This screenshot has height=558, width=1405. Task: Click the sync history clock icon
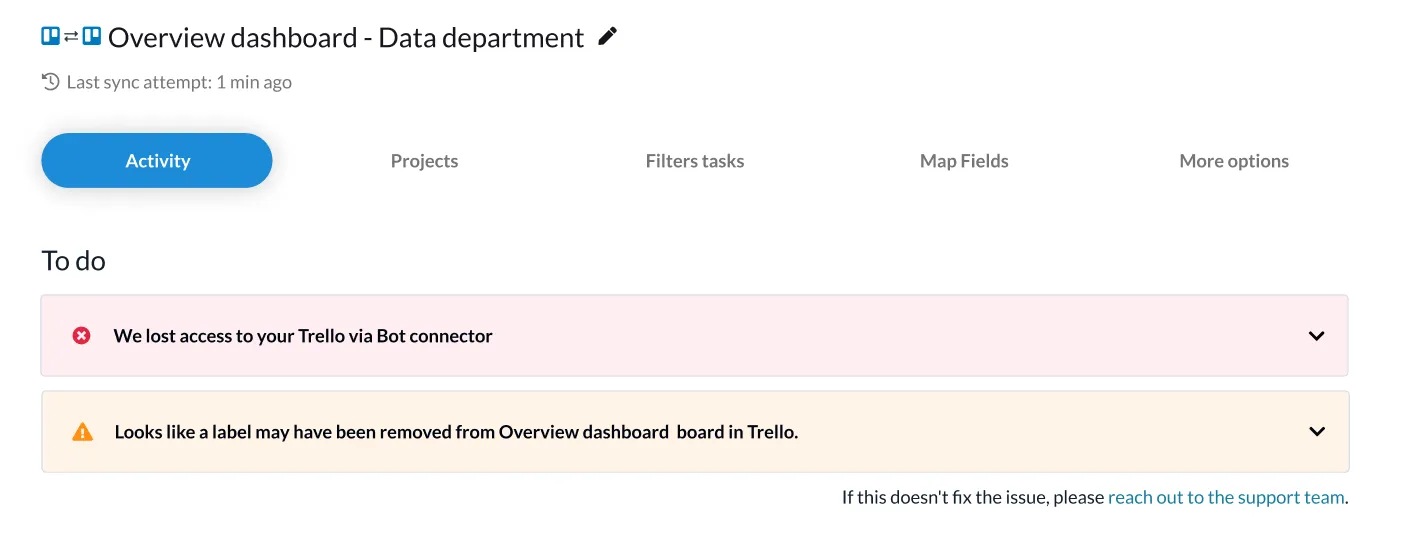point(51,82)
